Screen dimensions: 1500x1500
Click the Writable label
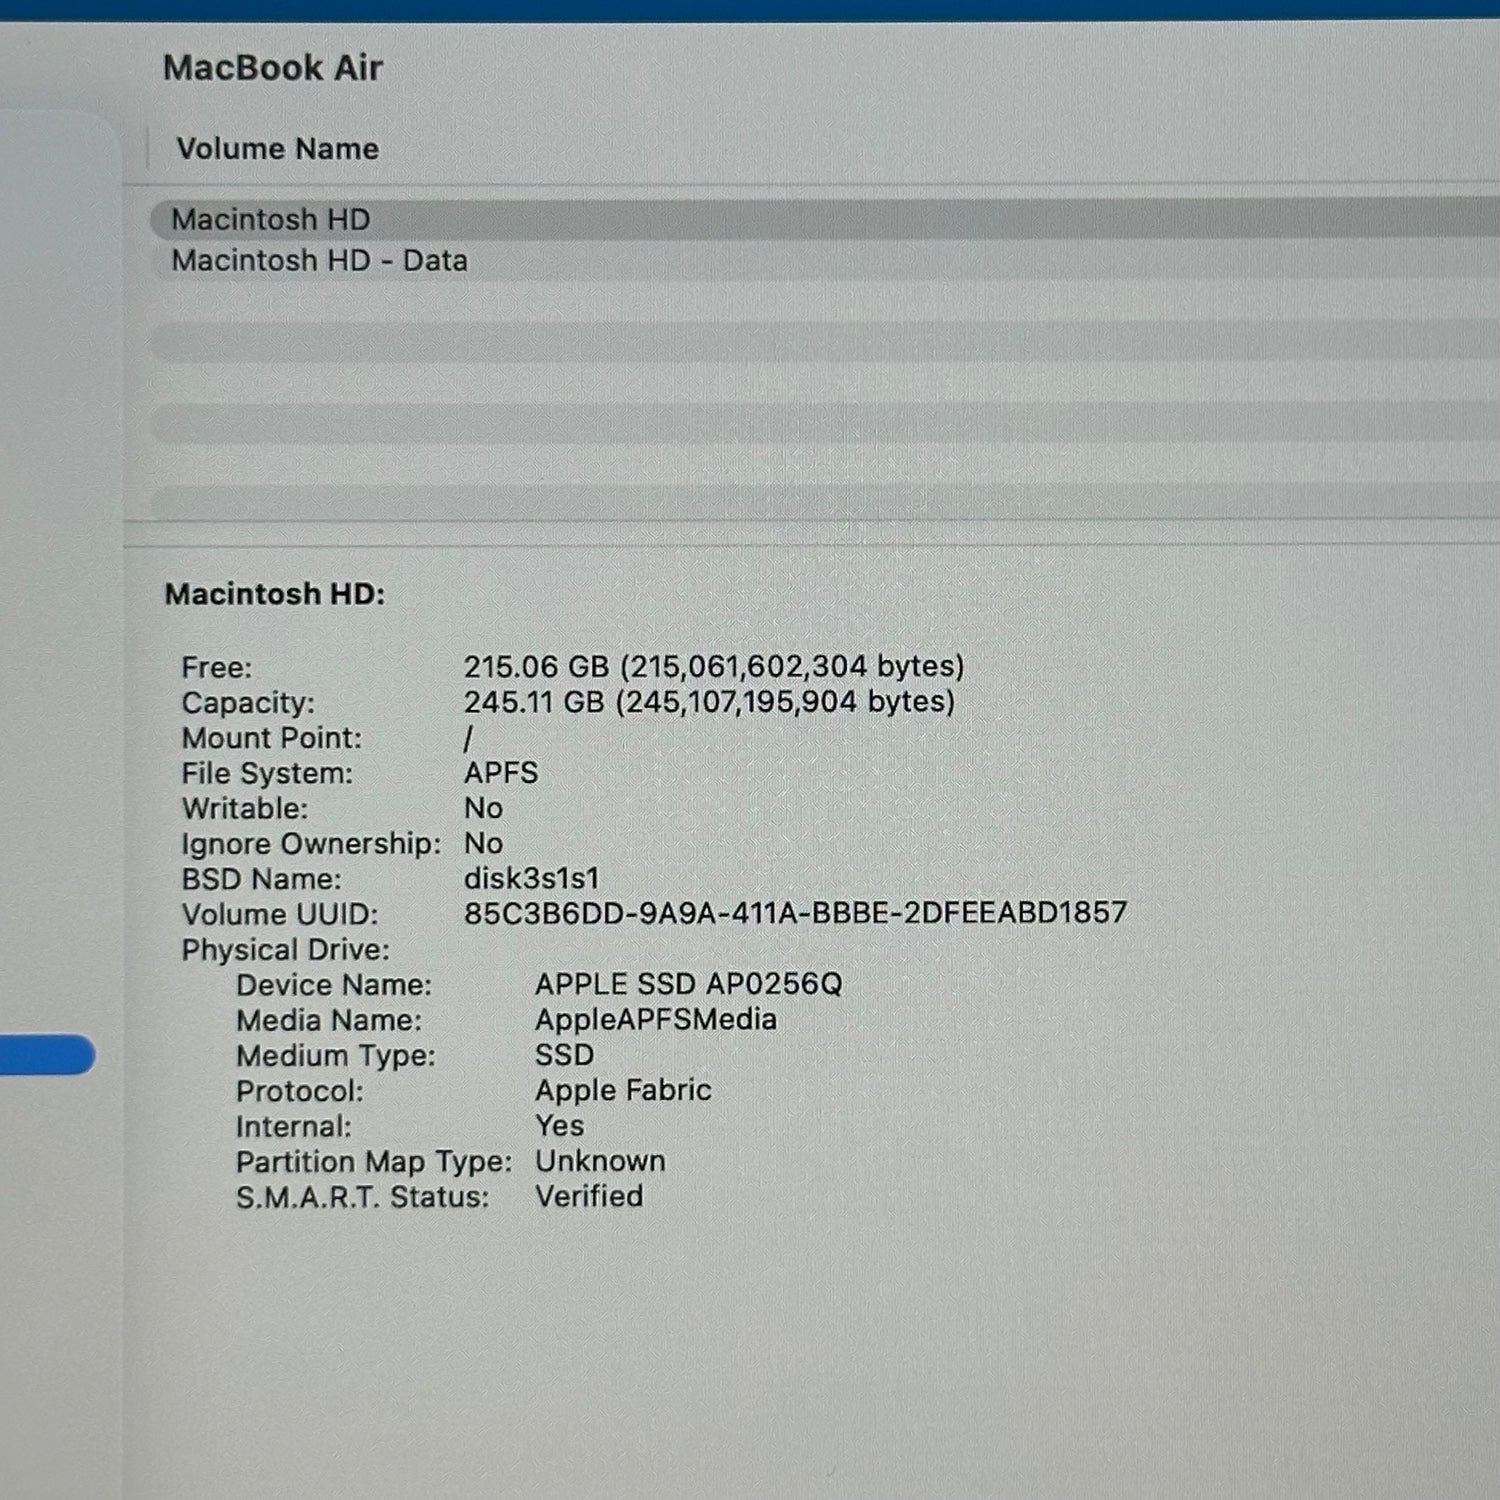coord(244,808)
